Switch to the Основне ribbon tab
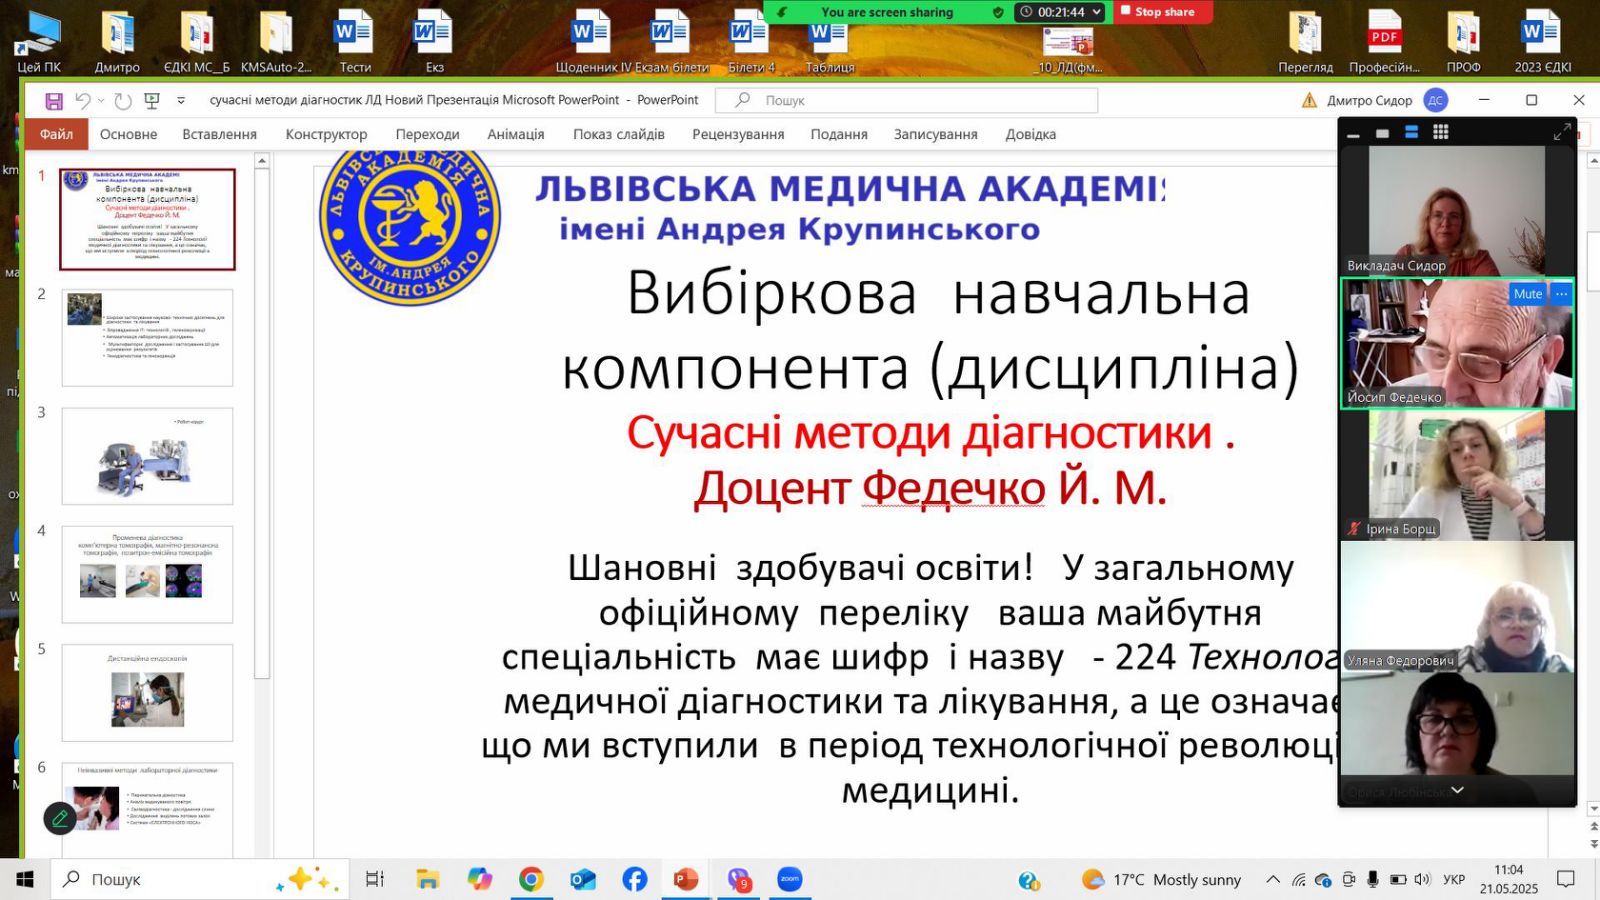Screen dimensions: 1600x900 [128, 134]
